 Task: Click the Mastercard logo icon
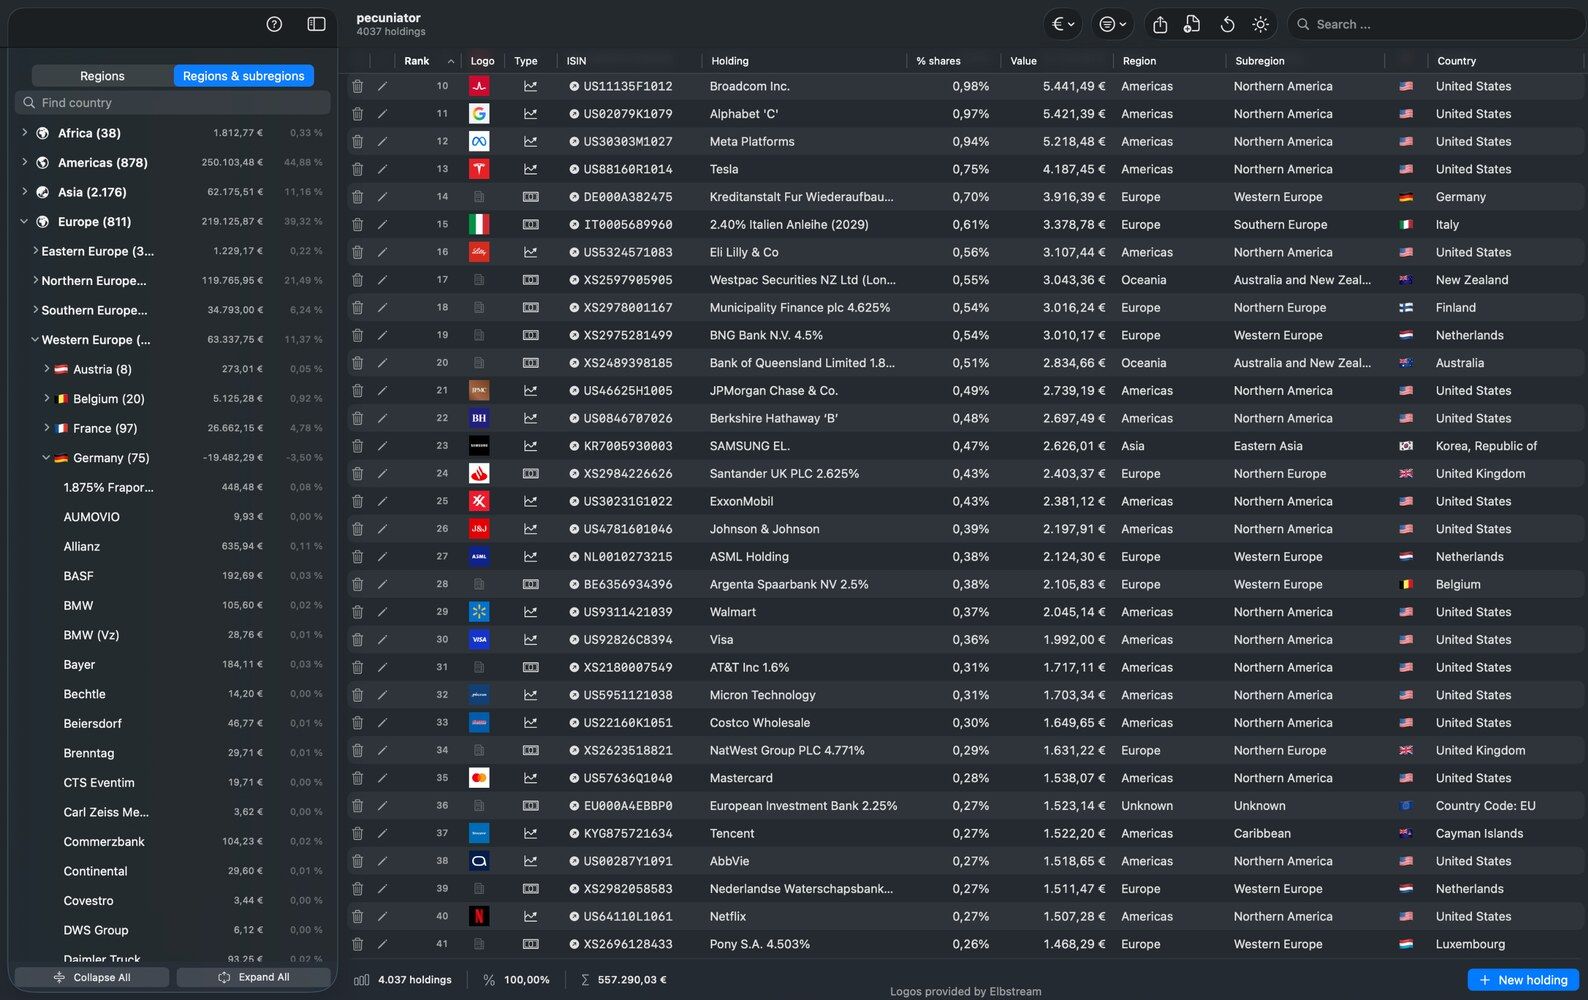coord(479,778)
